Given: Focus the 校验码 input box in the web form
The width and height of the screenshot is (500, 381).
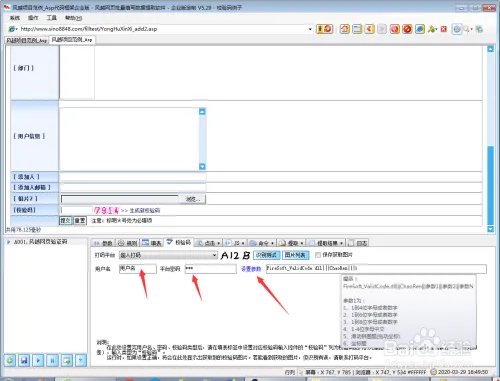Looking at the screenshot, I should 77,210.
